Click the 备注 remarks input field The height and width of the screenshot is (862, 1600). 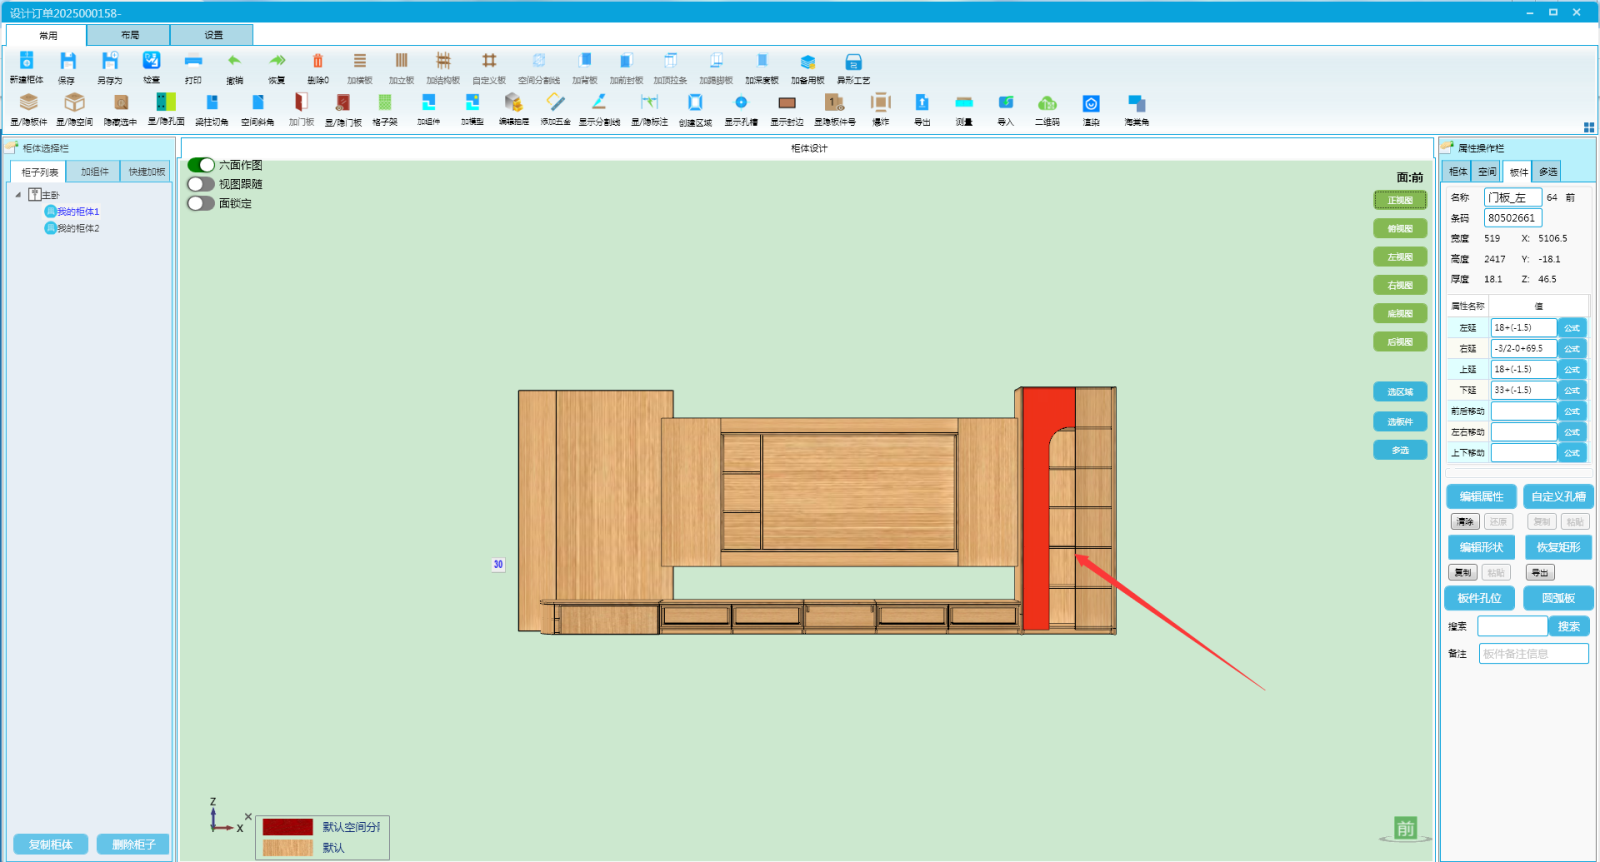[1533, 654]
